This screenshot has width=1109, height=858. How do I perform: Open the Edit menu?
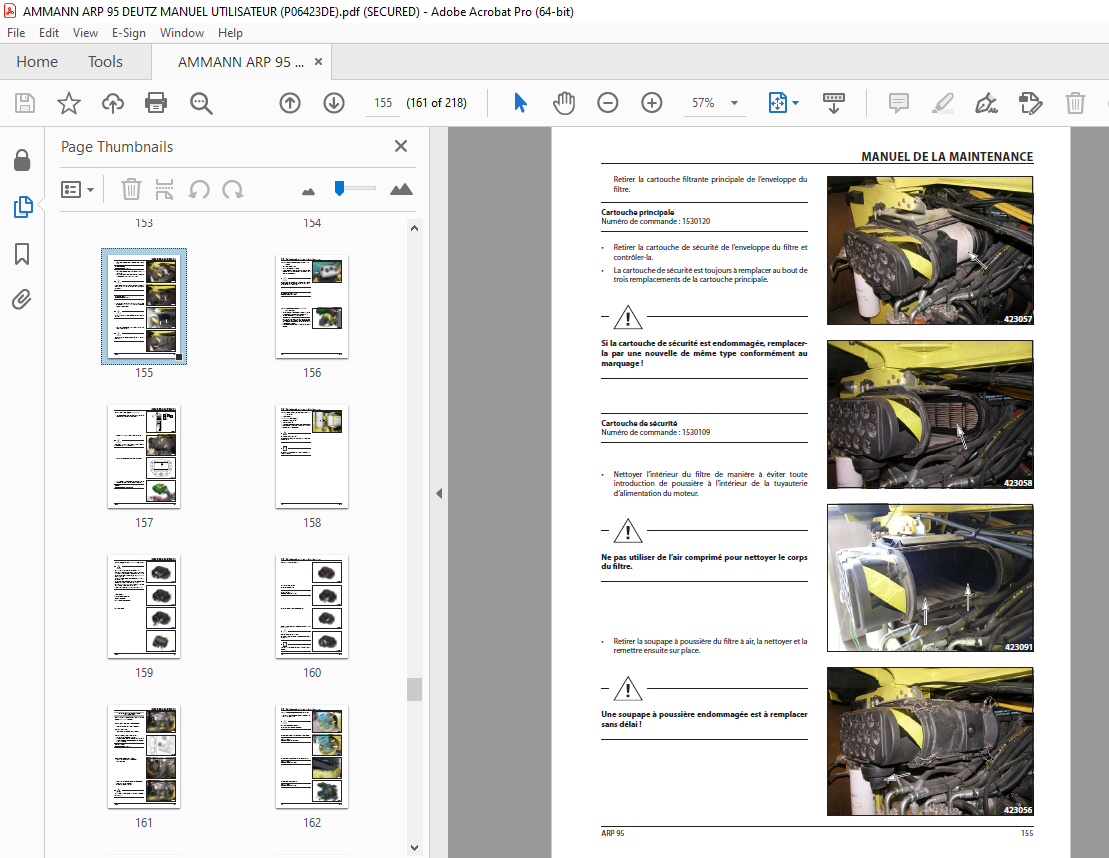pos(49,33)
